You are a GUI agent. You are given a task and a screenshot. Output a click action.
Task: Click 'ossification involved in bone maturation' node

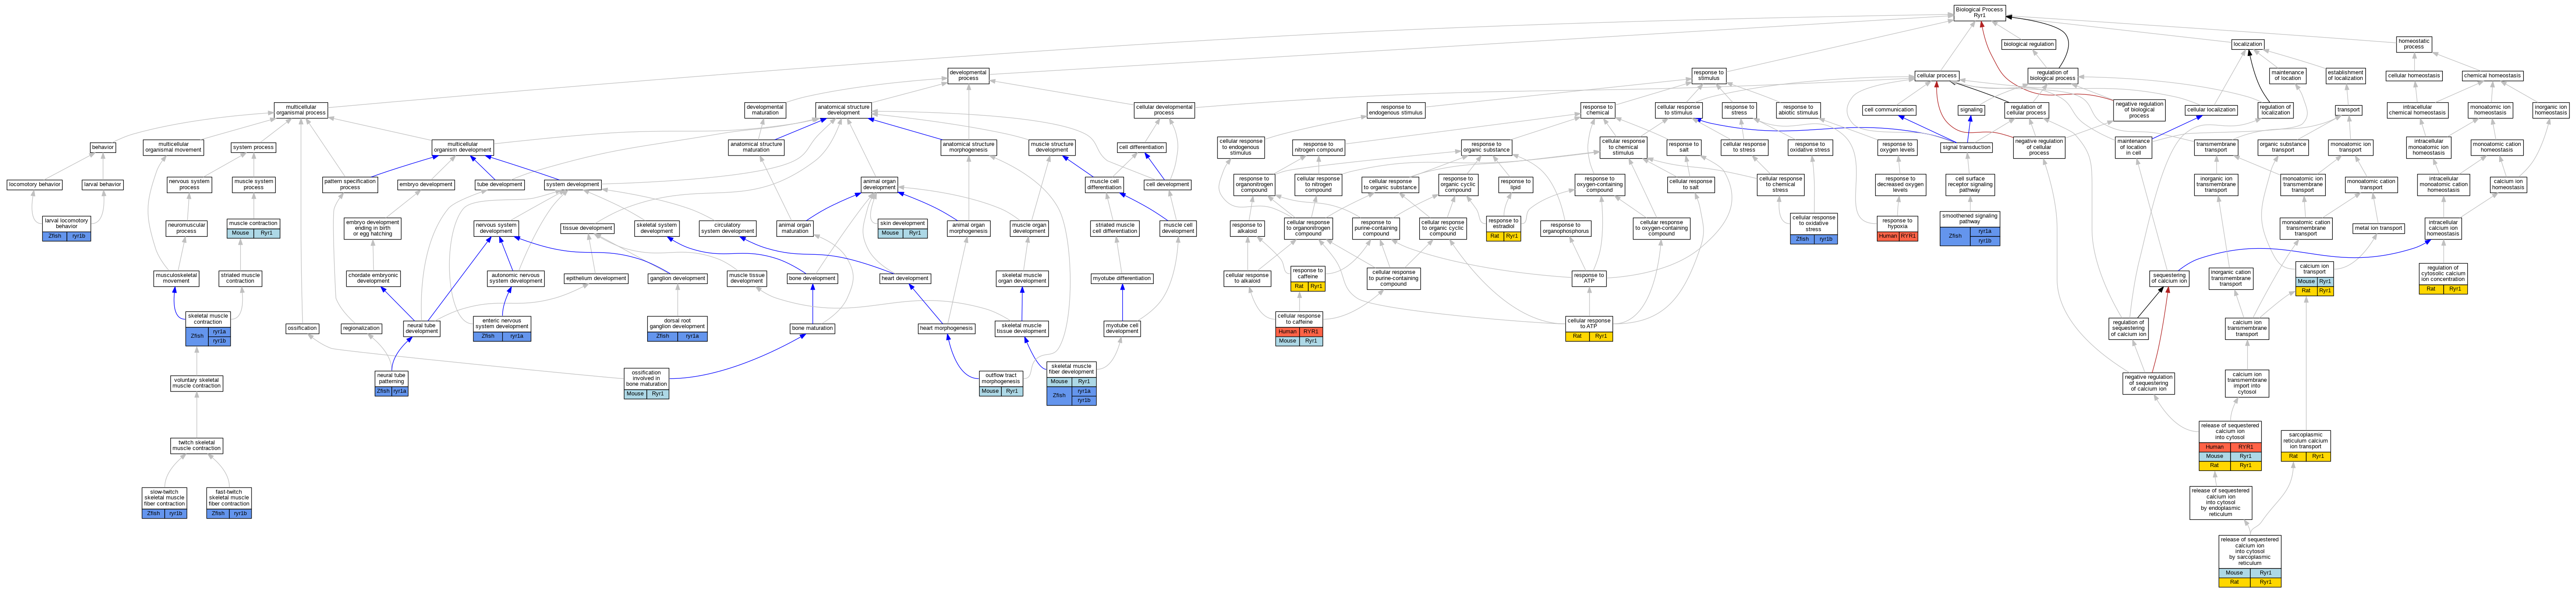pos(646,383)
